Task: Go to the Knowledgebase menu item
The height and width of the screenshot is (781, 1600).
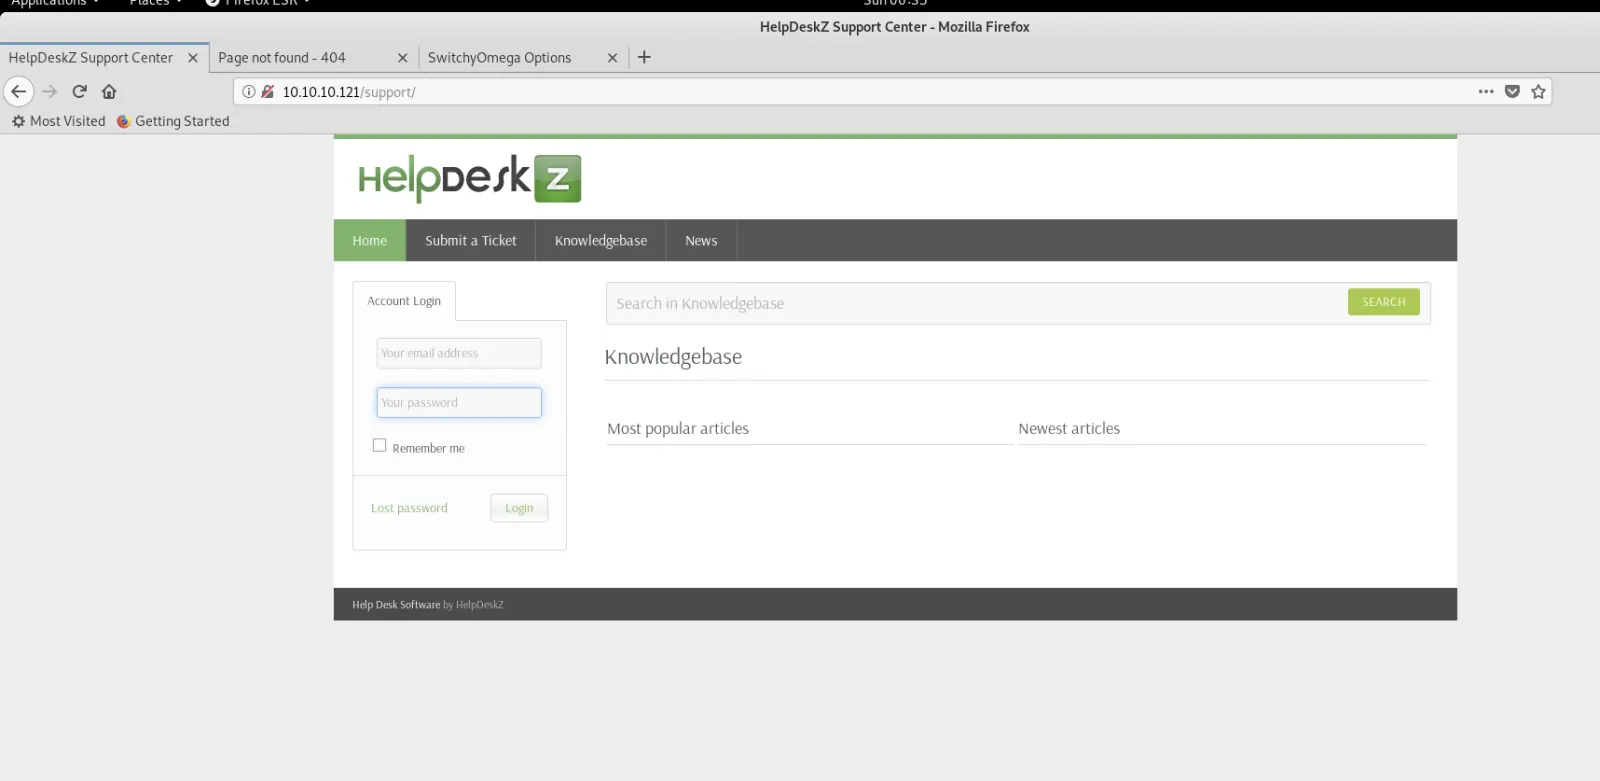Action: (601, 240)
